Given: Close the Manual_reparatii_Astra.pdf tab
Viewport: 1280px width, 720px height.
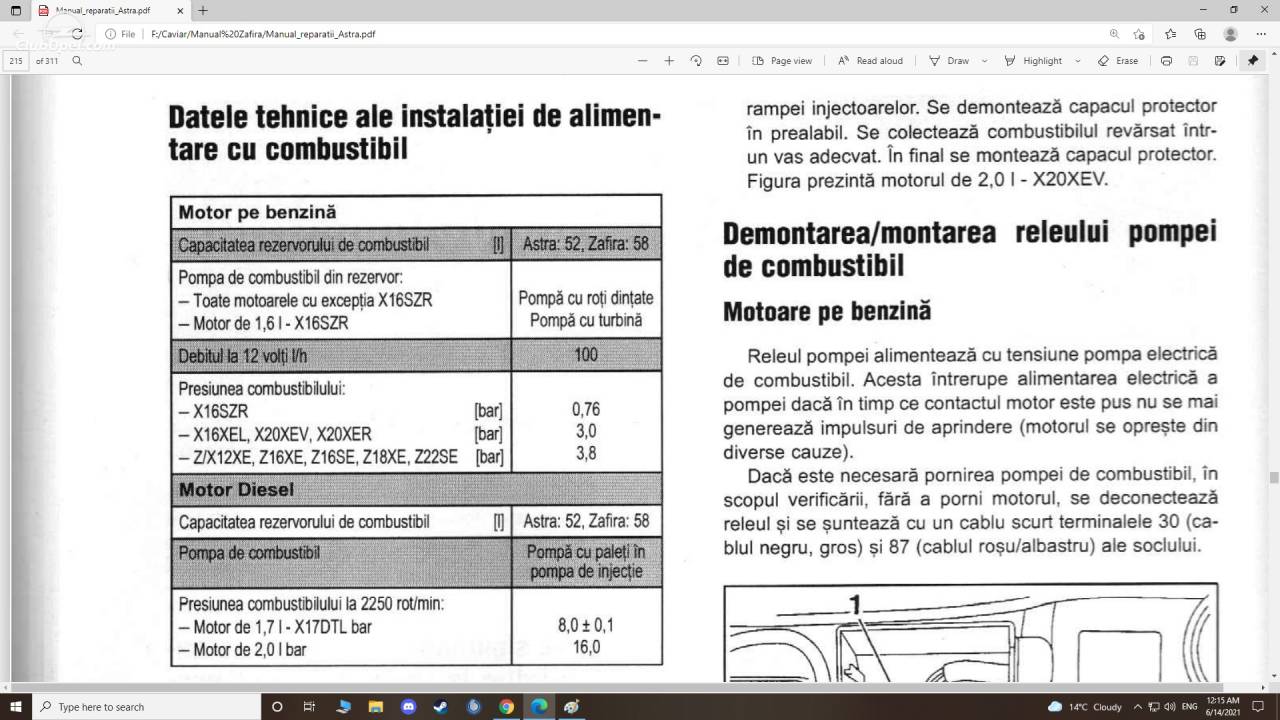Looking at the screenshot, I should (x=180, y=10).
